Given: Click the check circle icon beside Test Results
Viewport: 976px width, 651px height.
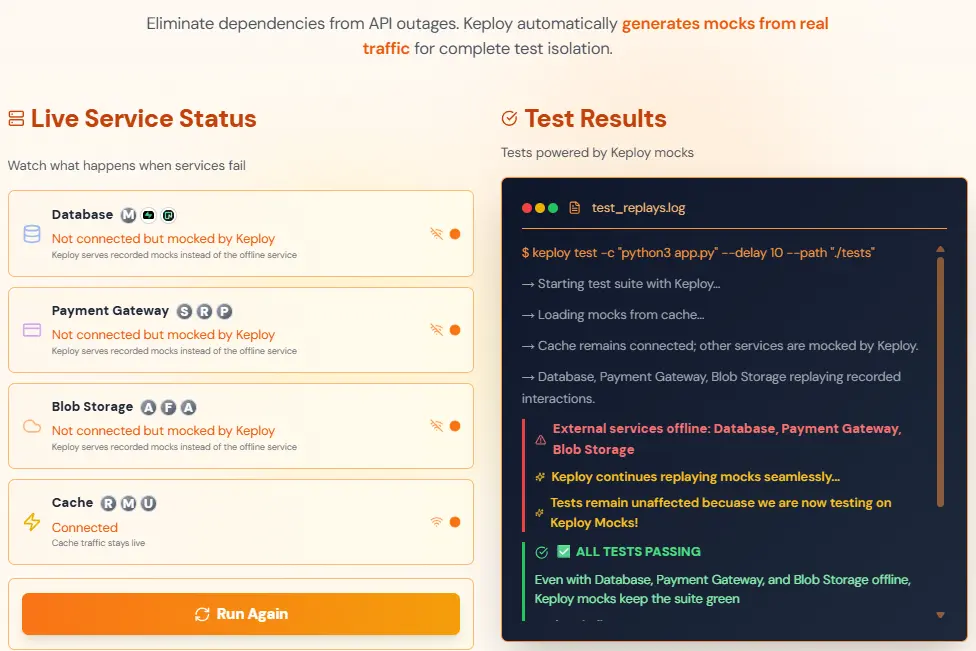Looking at the screenshot, I should (x=509, y=118).
